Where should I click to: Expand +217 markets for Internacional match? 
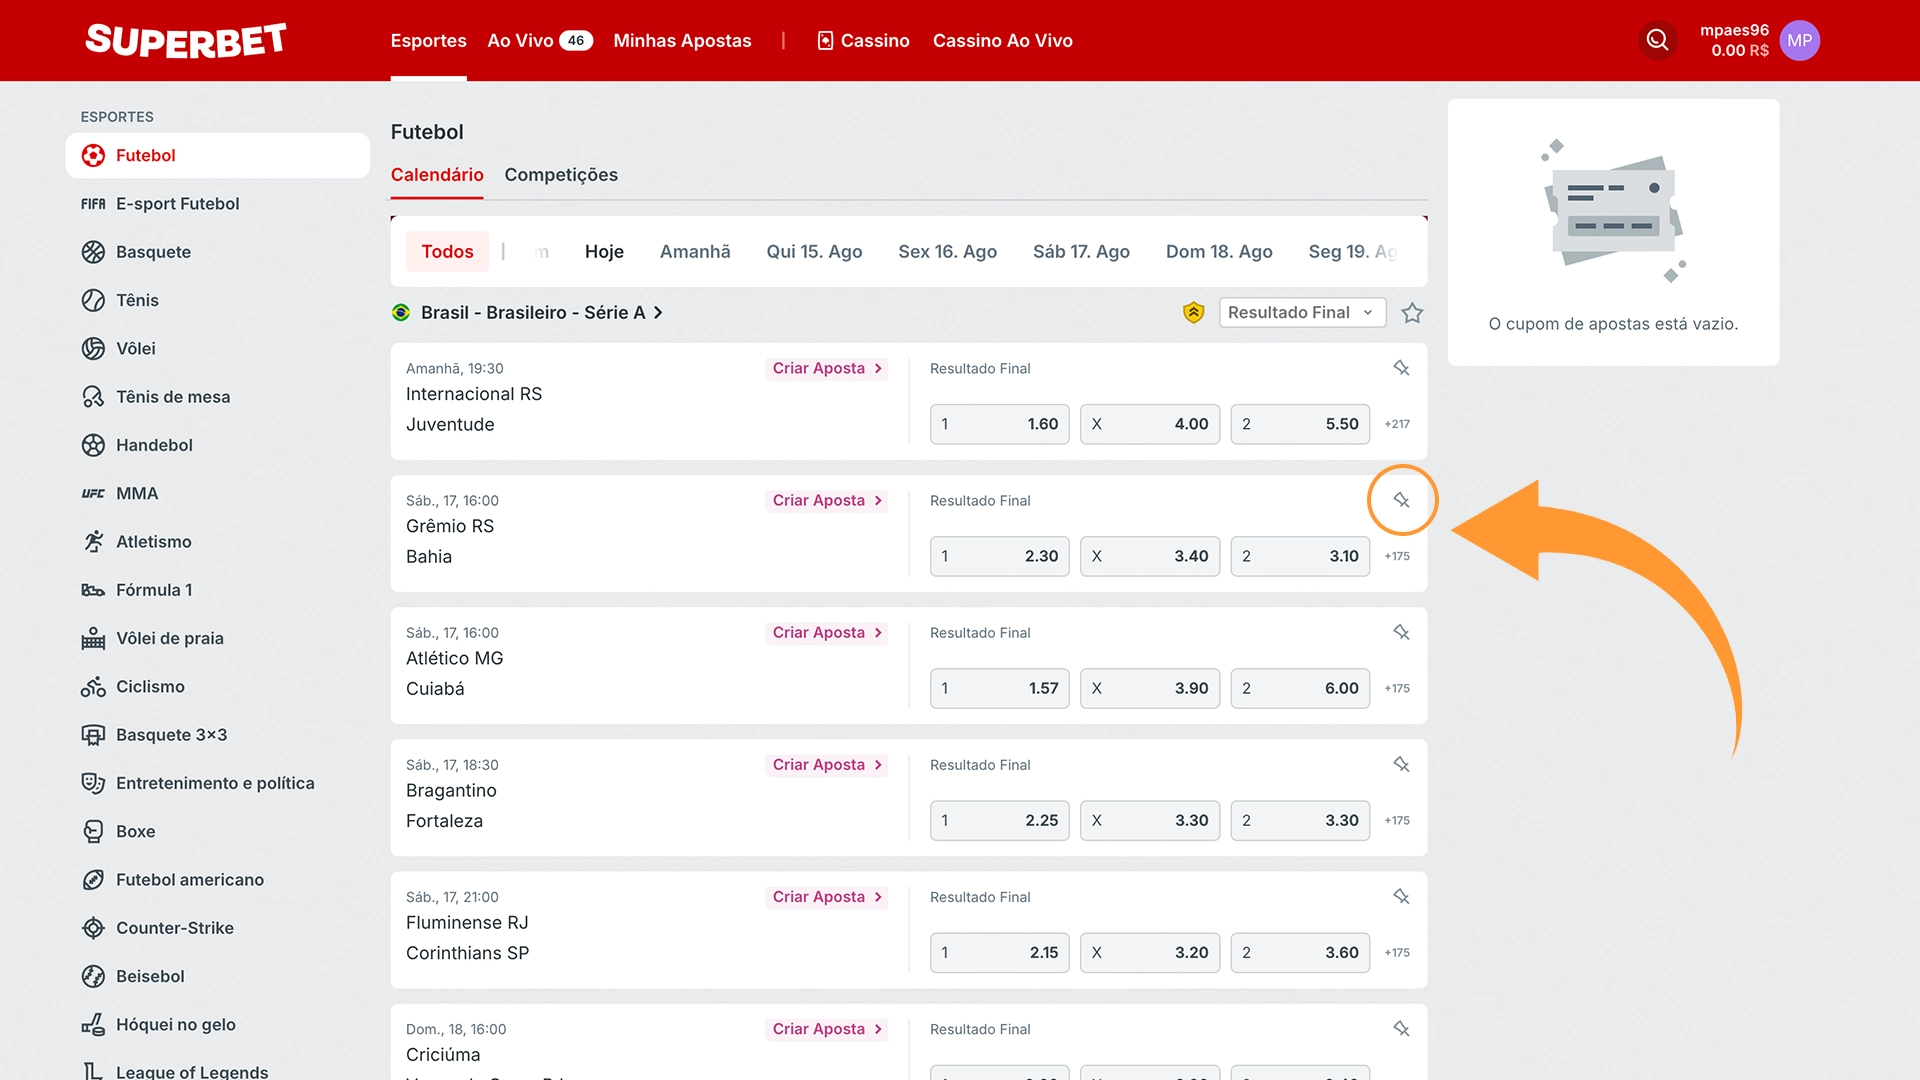coord(1397,424)
